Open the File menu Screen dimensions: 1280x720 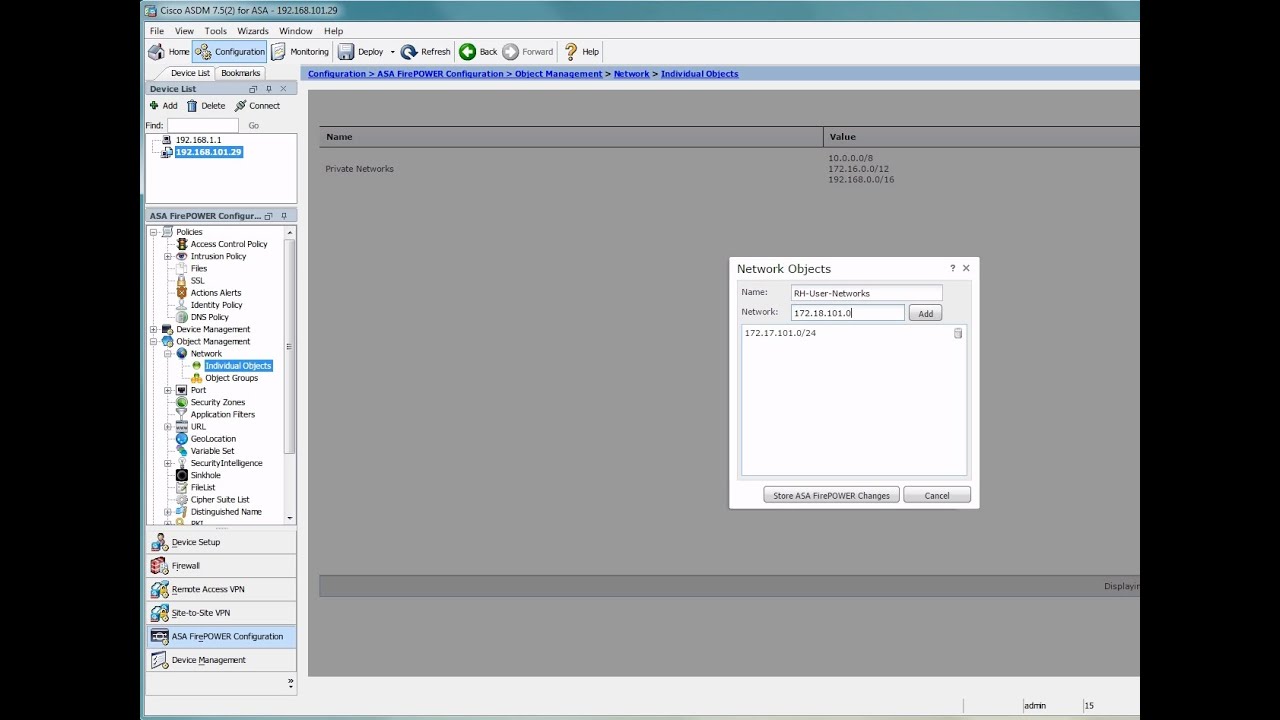pos(157,31)
